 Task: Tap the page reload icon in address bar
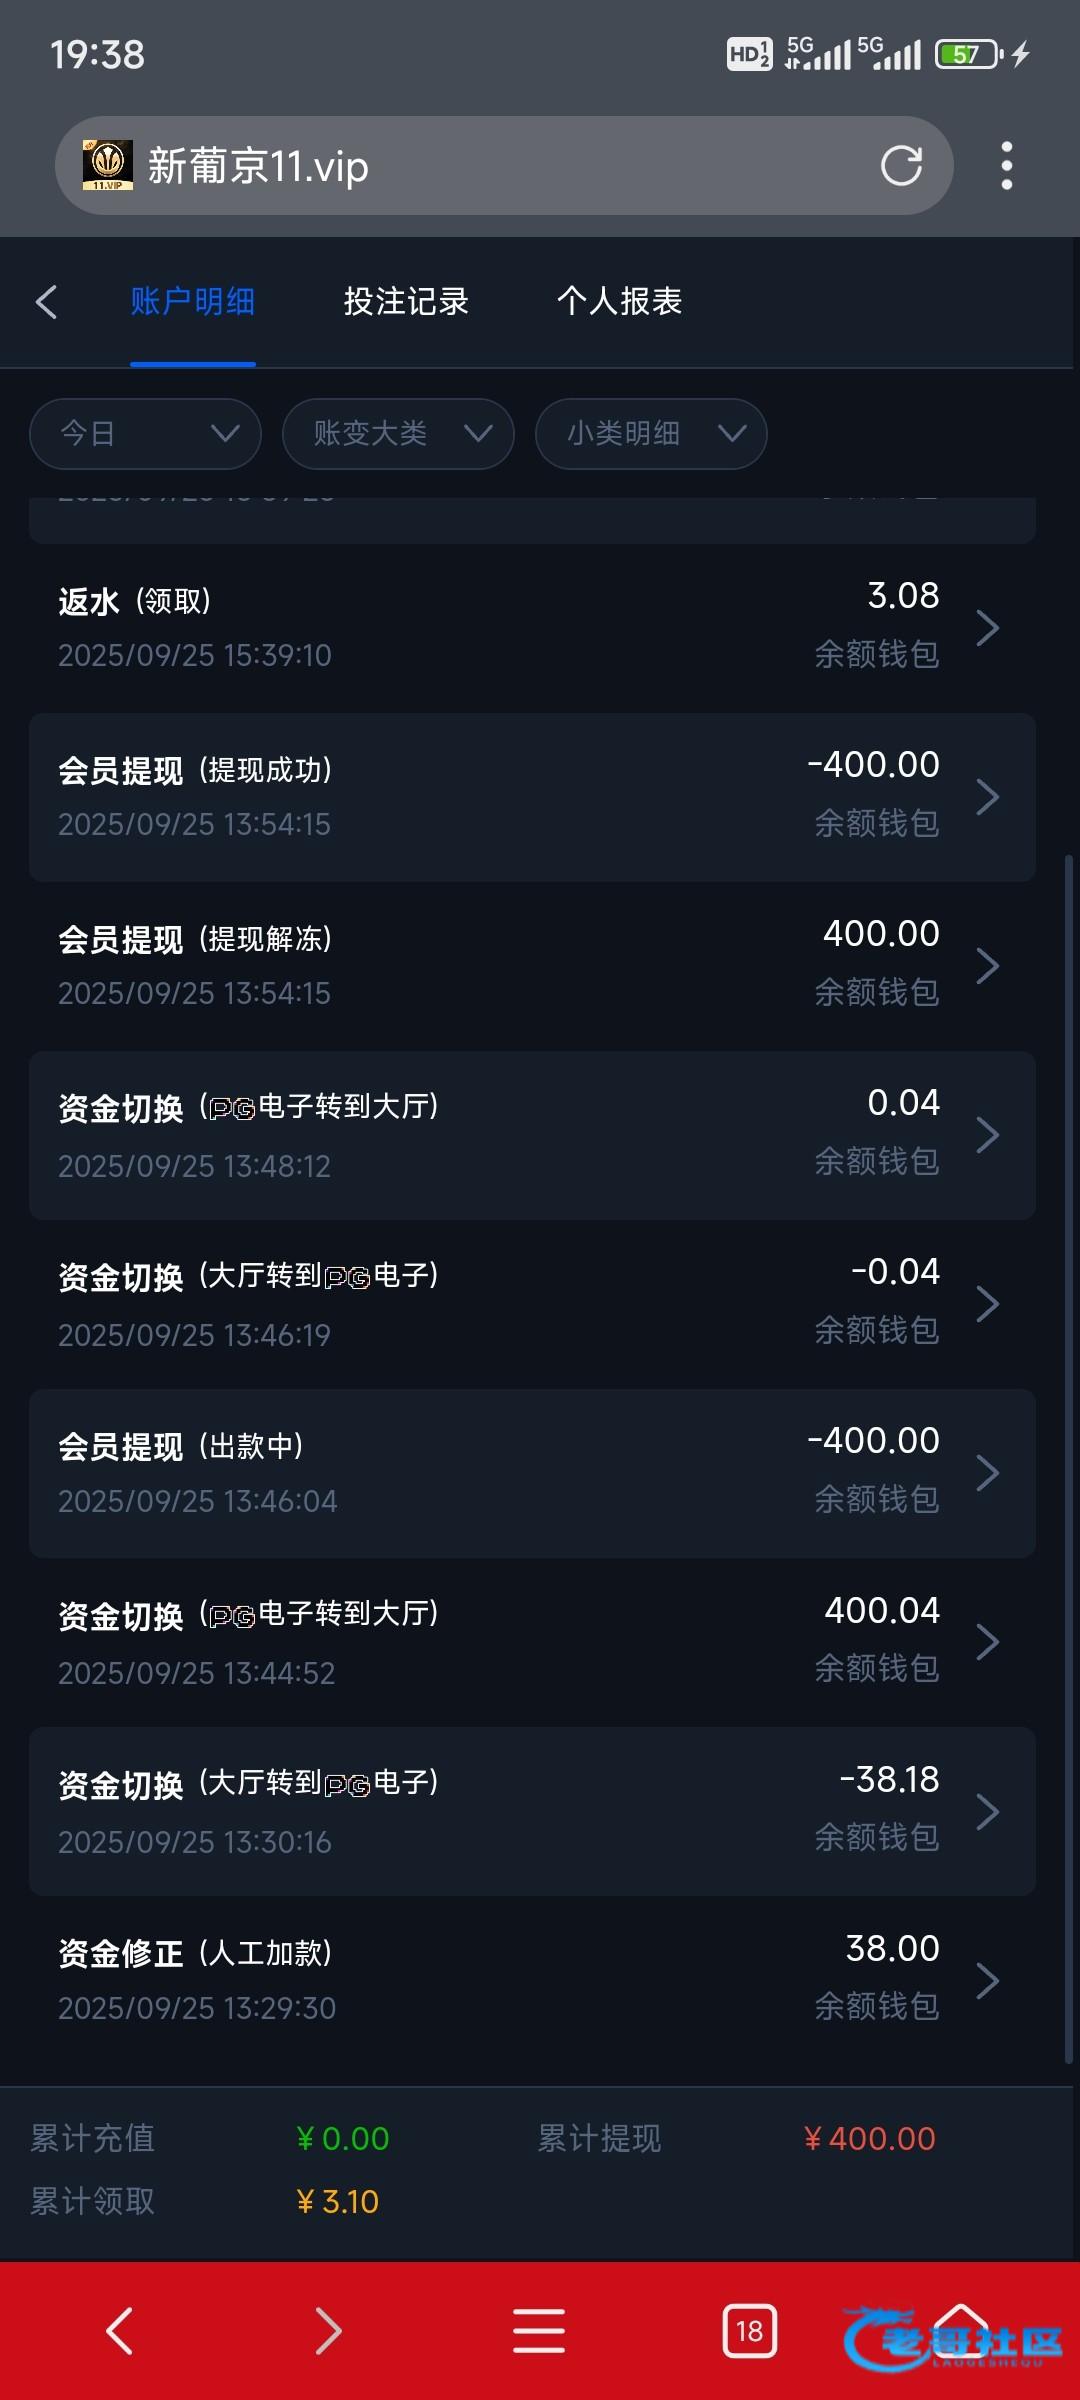901,166
